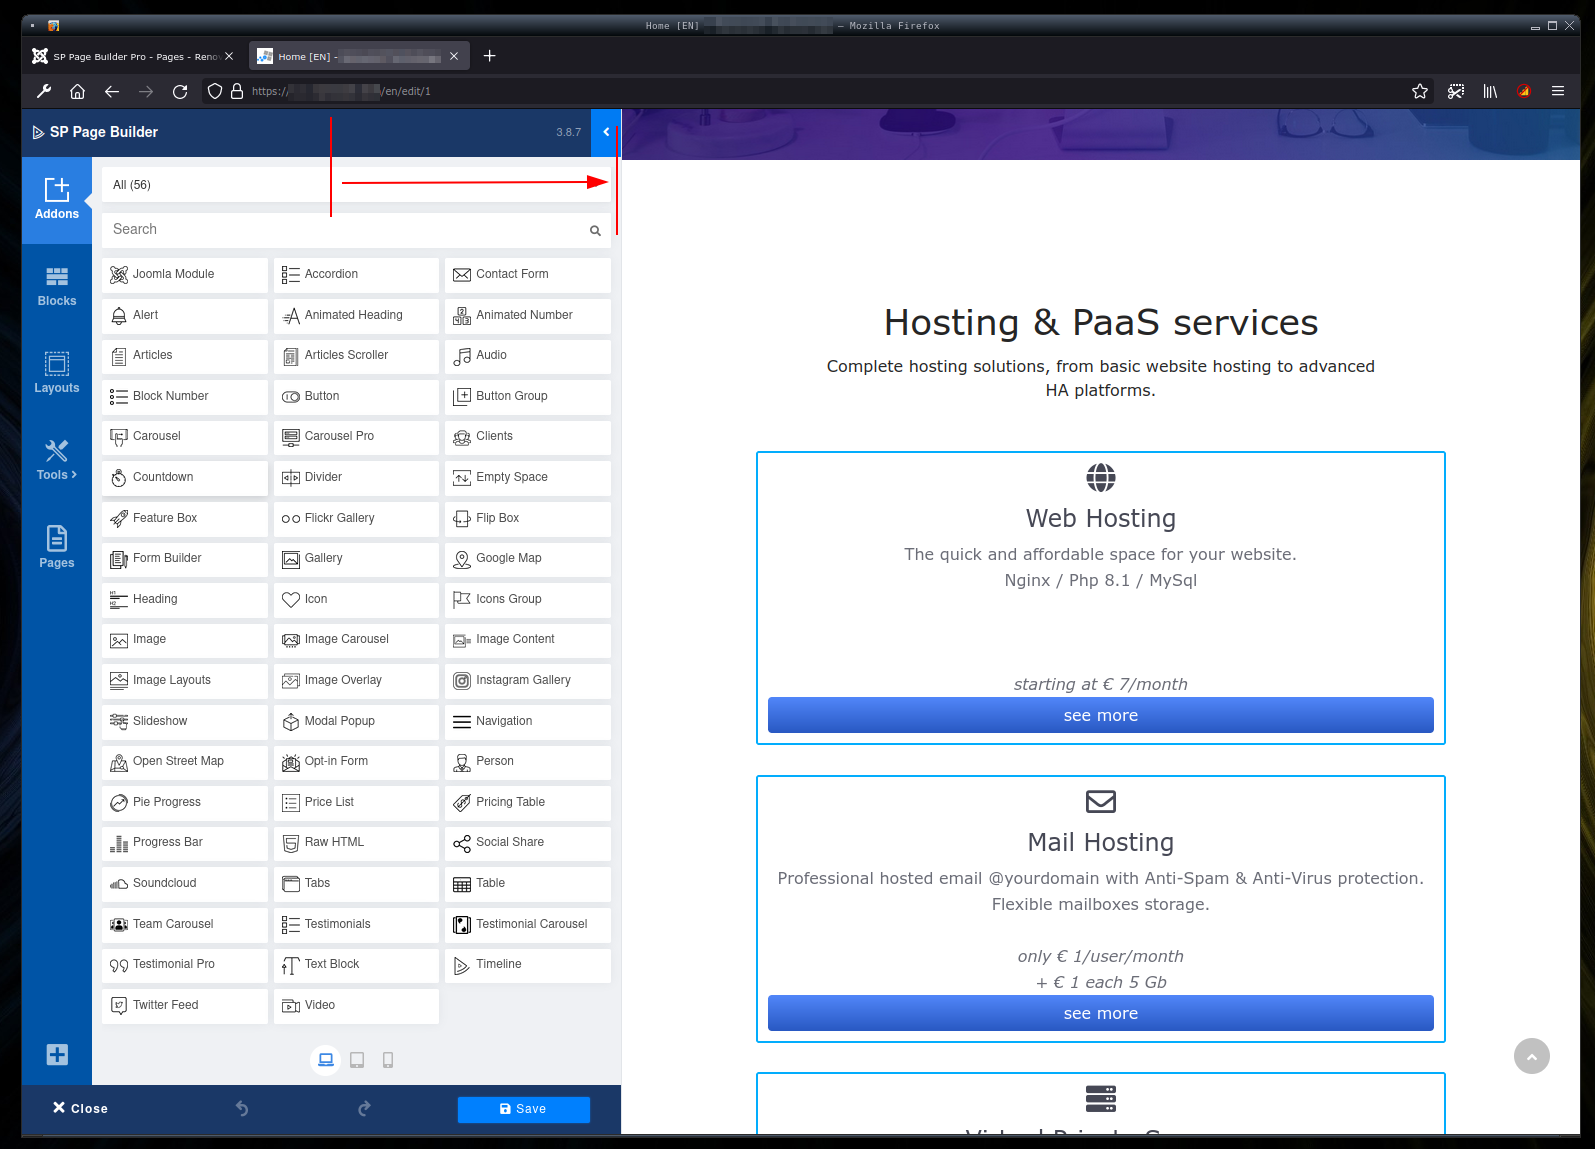The height and width of the screenshot is (1149, 1595).
Task: Expand the Tools submenu
Action: [x=57, y=460]
